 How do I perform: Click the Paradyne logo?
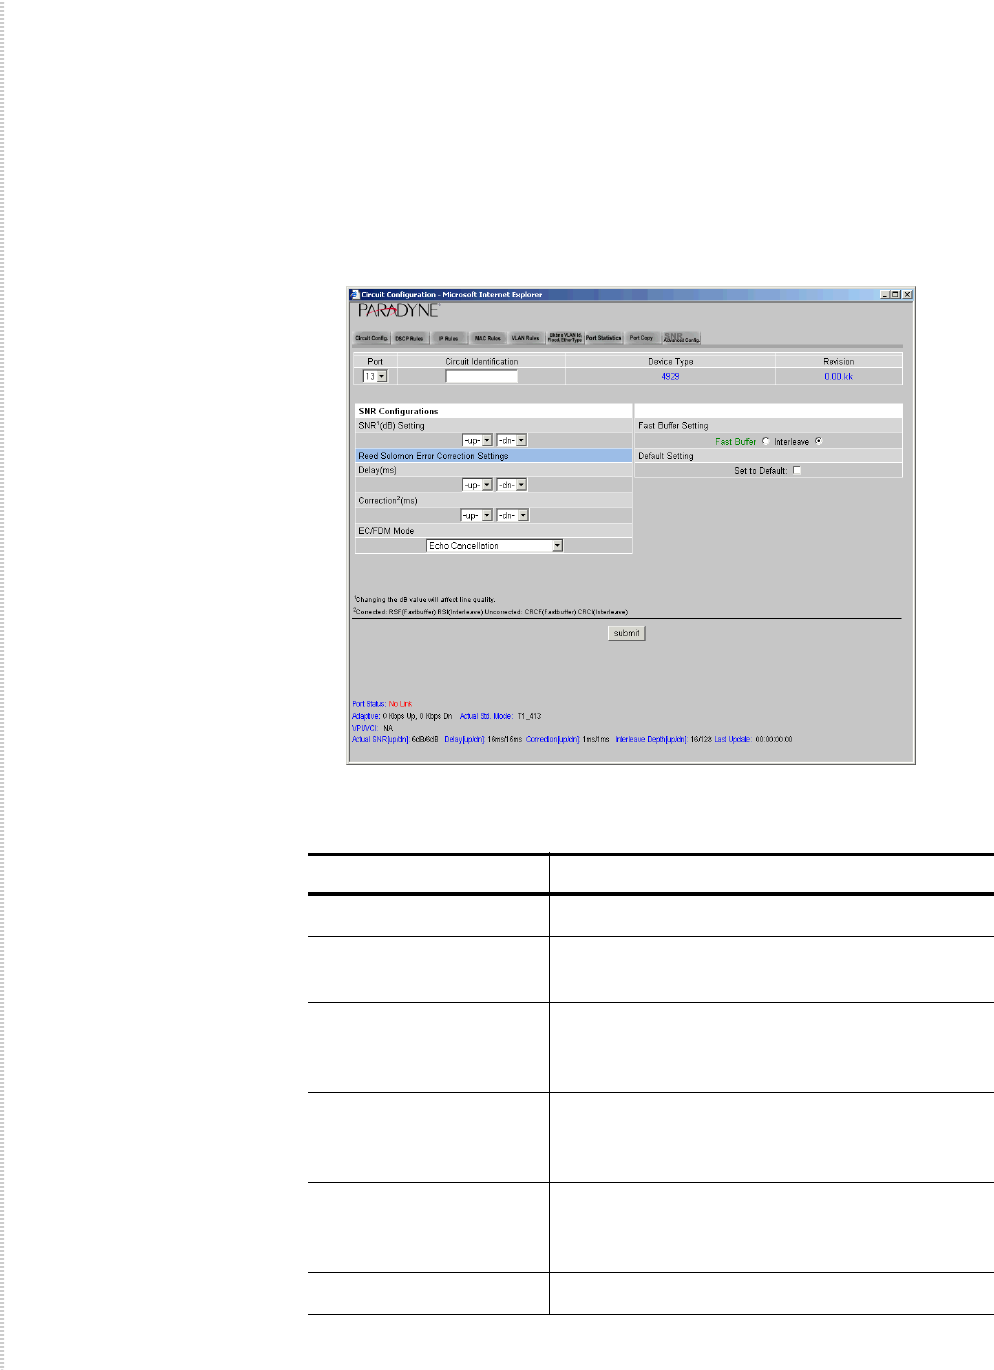click(398, 311)
